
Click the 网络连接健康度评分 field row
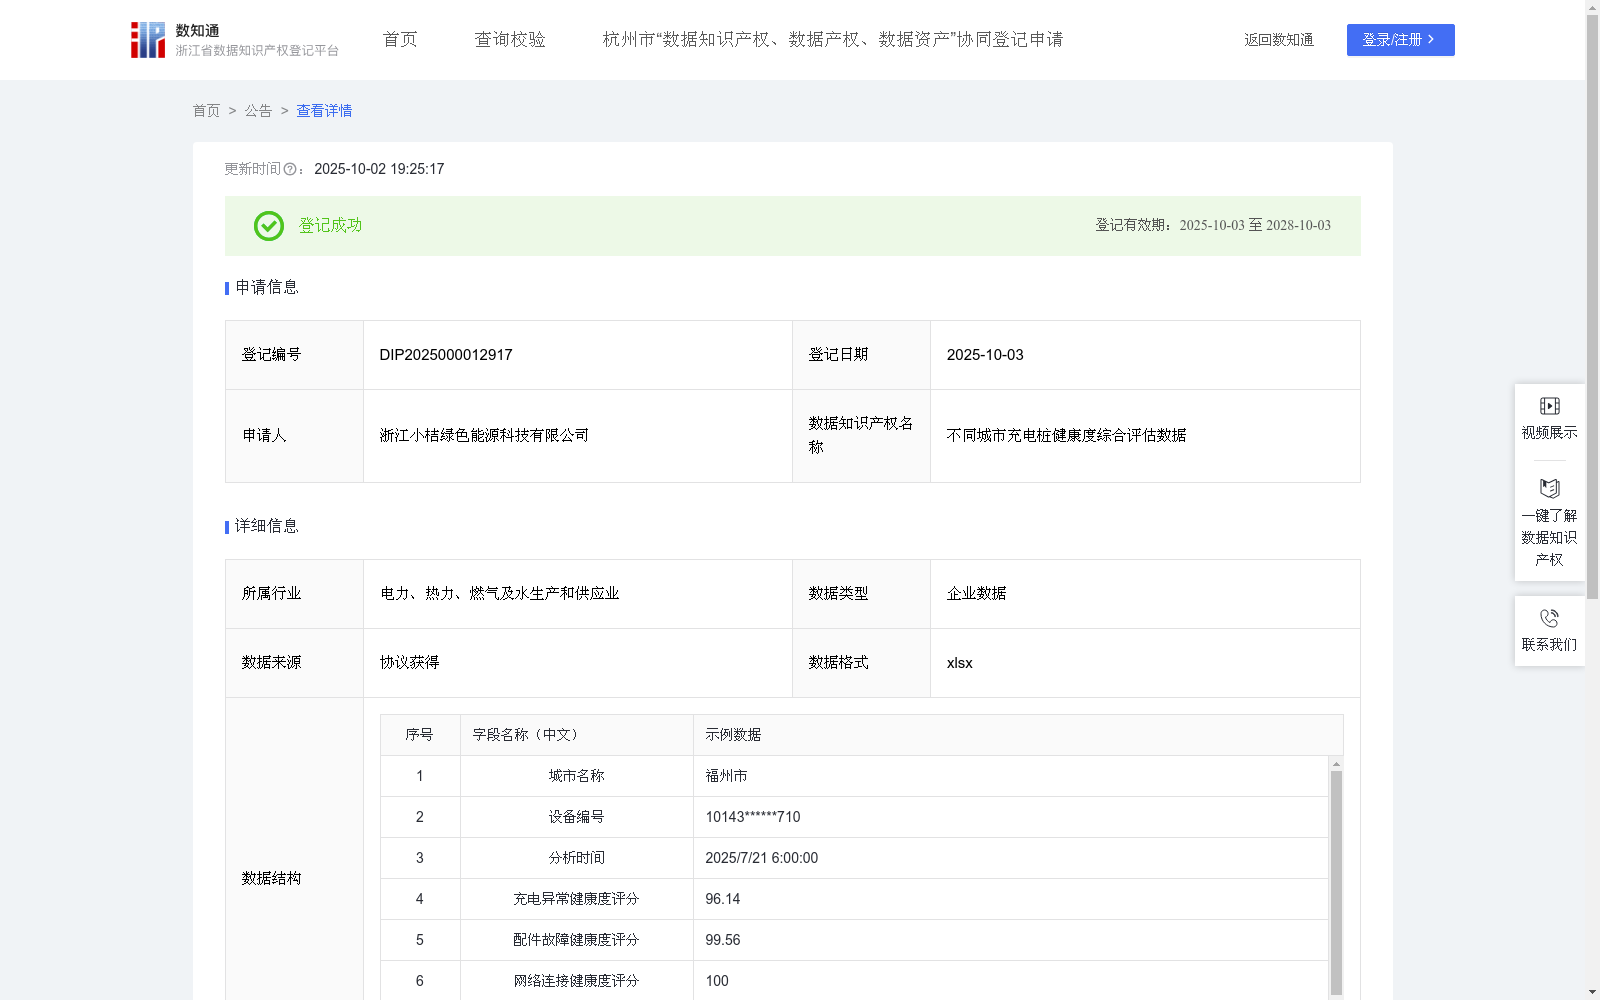click(x=854, y=981)
